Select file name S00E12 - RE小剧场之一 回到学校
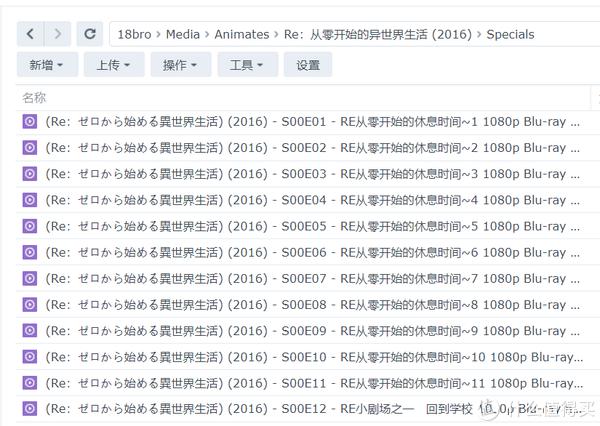The image size is (600, 426). pyautogui.click(x=314, y=409)
